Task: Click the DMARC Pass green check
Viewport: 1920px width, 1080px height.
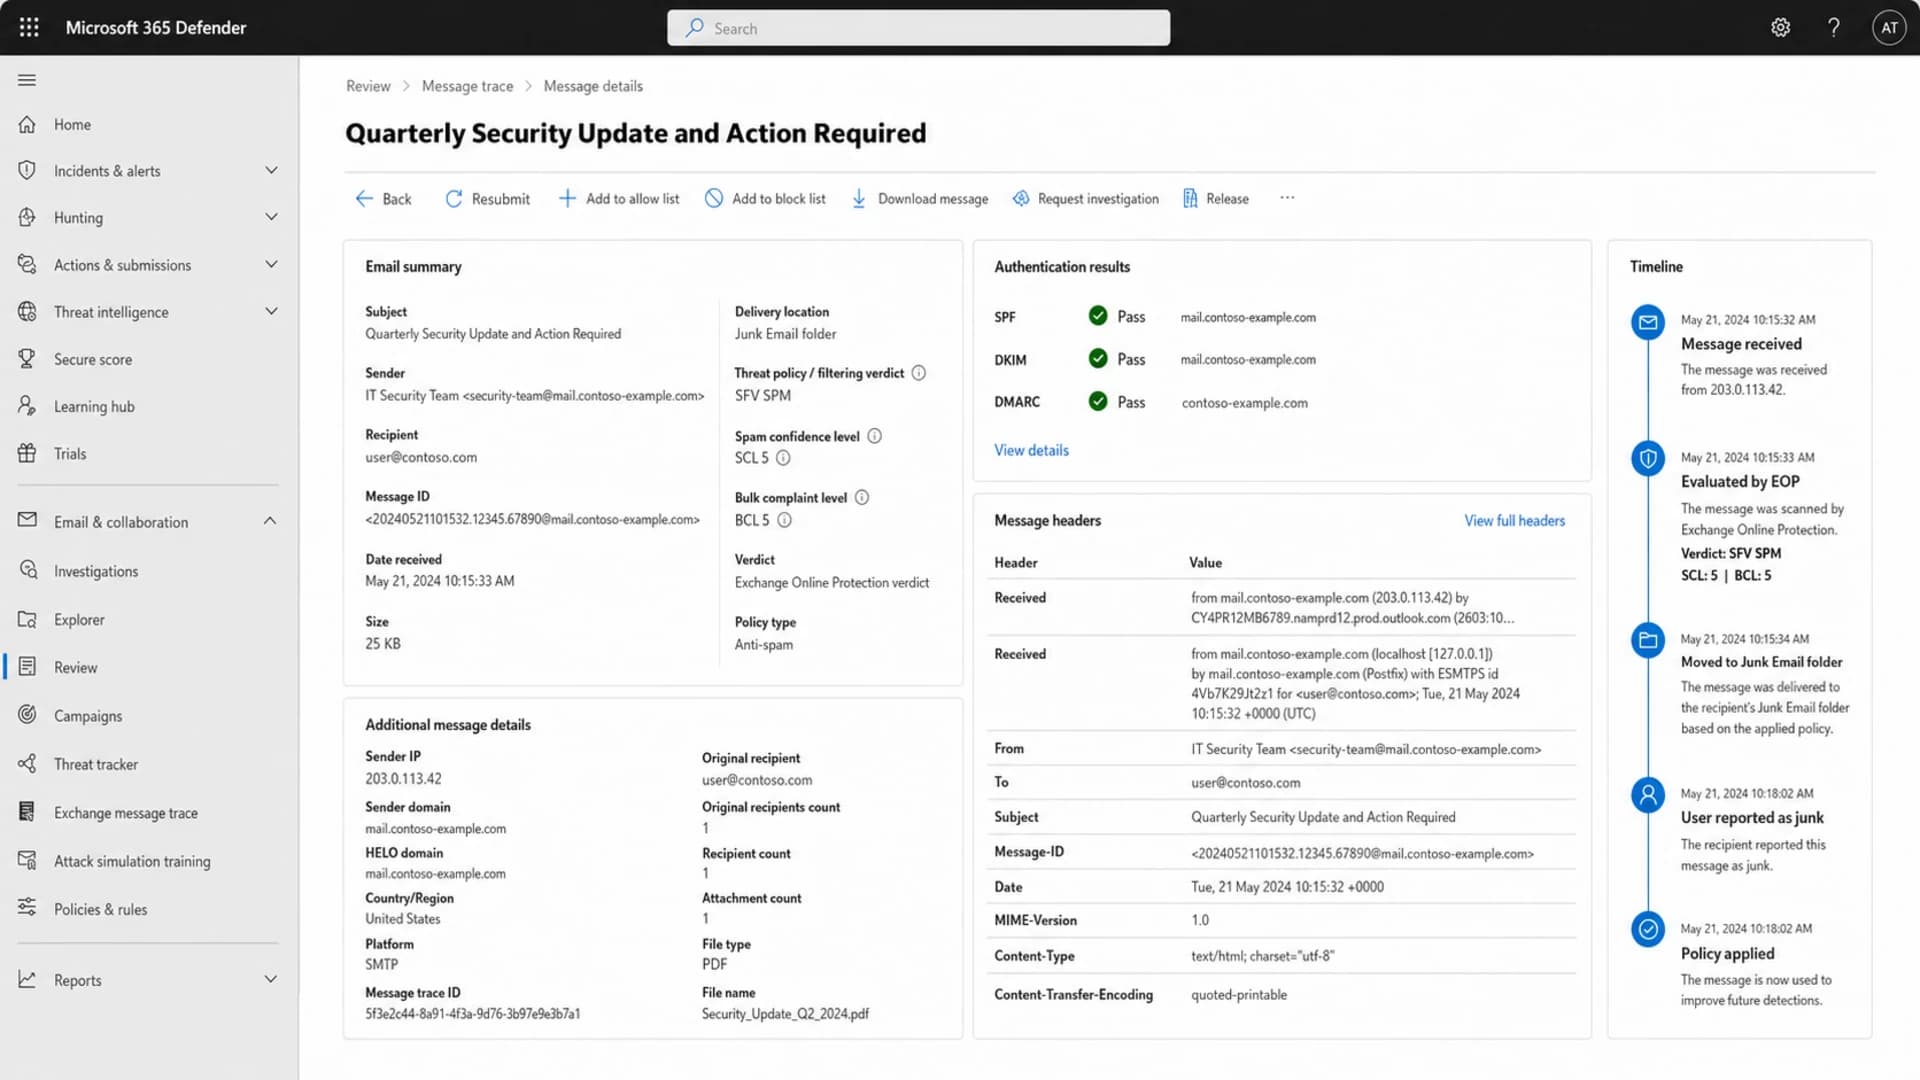Action: [1098, 401]
